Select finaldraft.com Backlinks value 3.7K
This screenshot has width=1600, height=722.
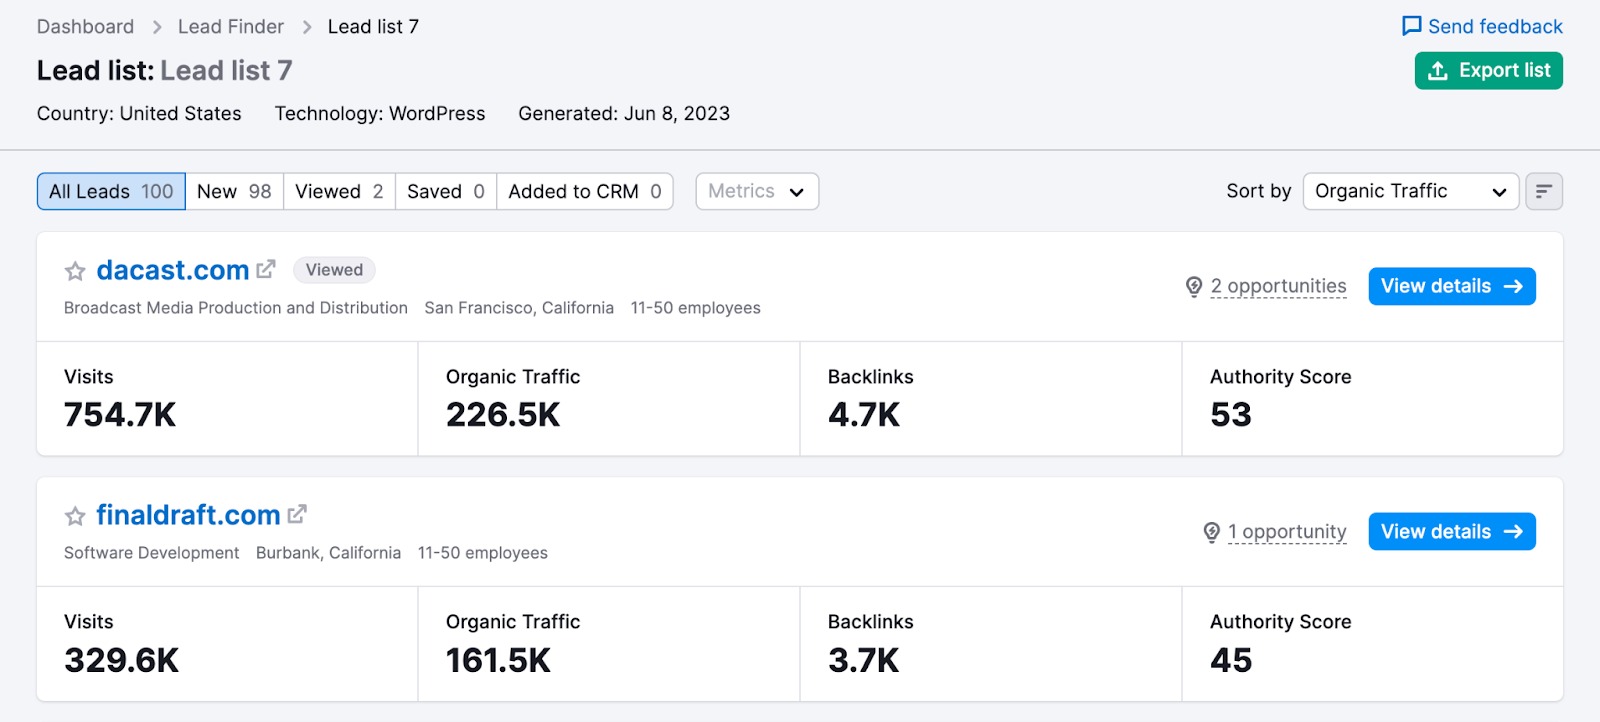pyautogui.click(x=864, y=660)
